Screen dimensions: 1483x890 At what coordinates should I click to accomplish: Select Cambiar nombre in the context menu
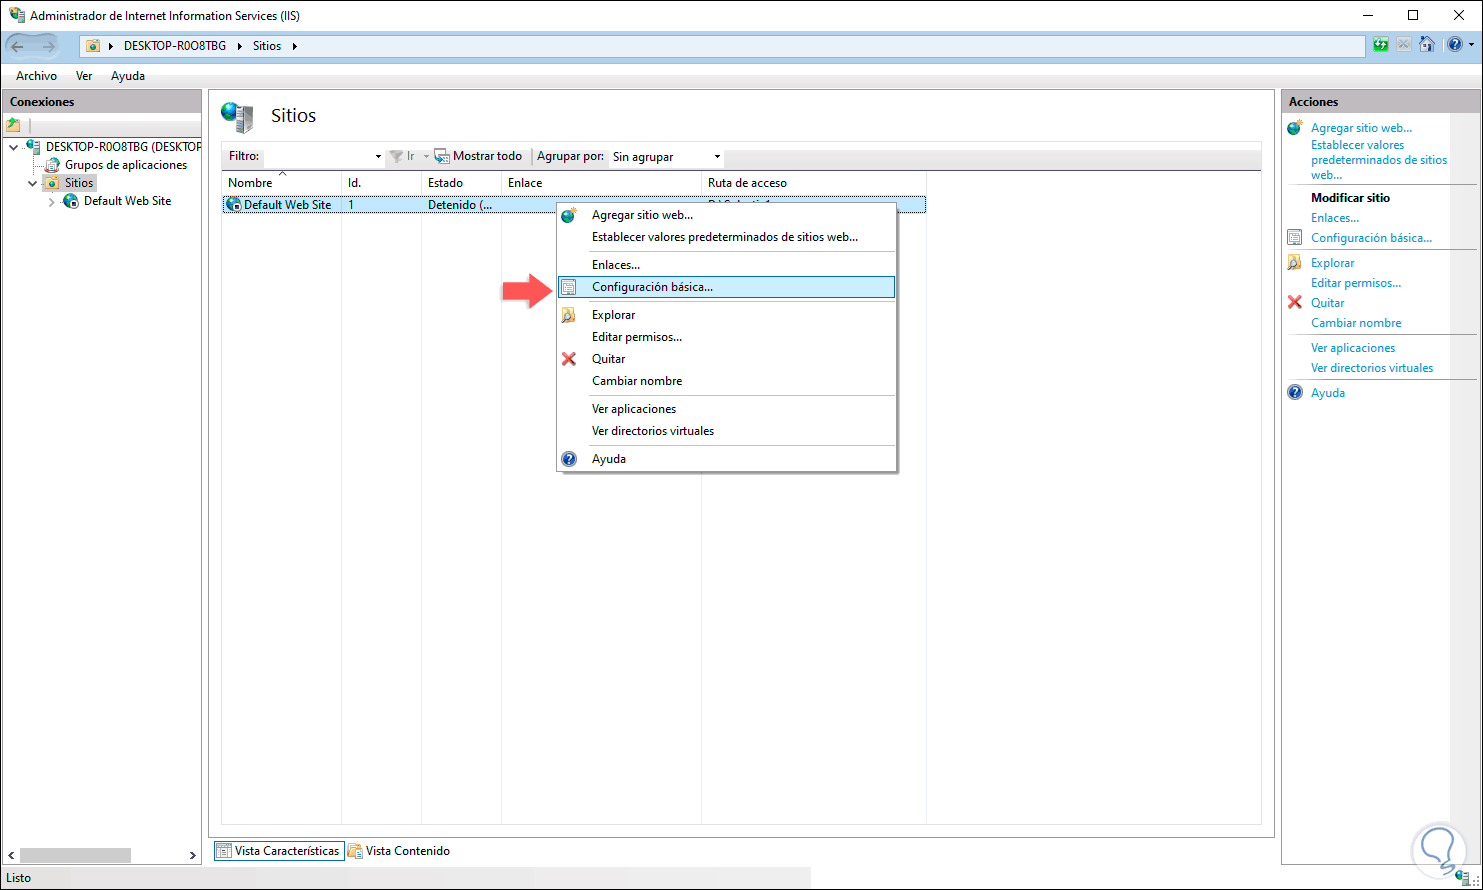[x=726, y=381]
